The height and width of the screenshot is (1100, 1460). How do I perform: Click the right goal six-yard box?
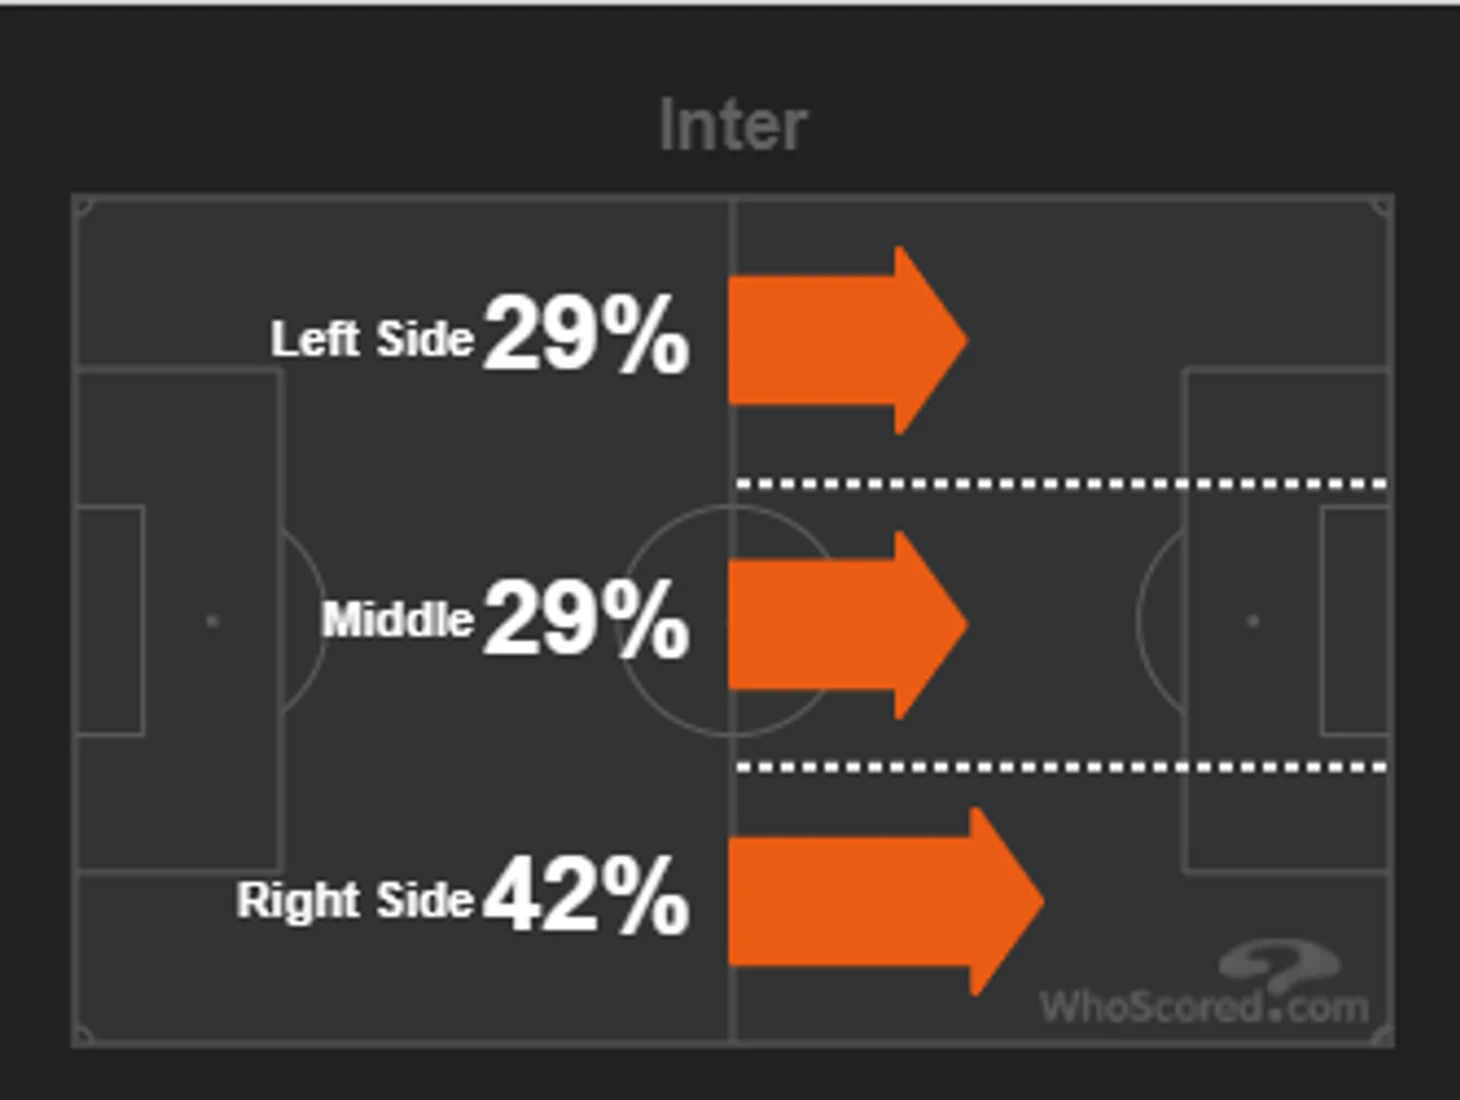coord(1355,621)
